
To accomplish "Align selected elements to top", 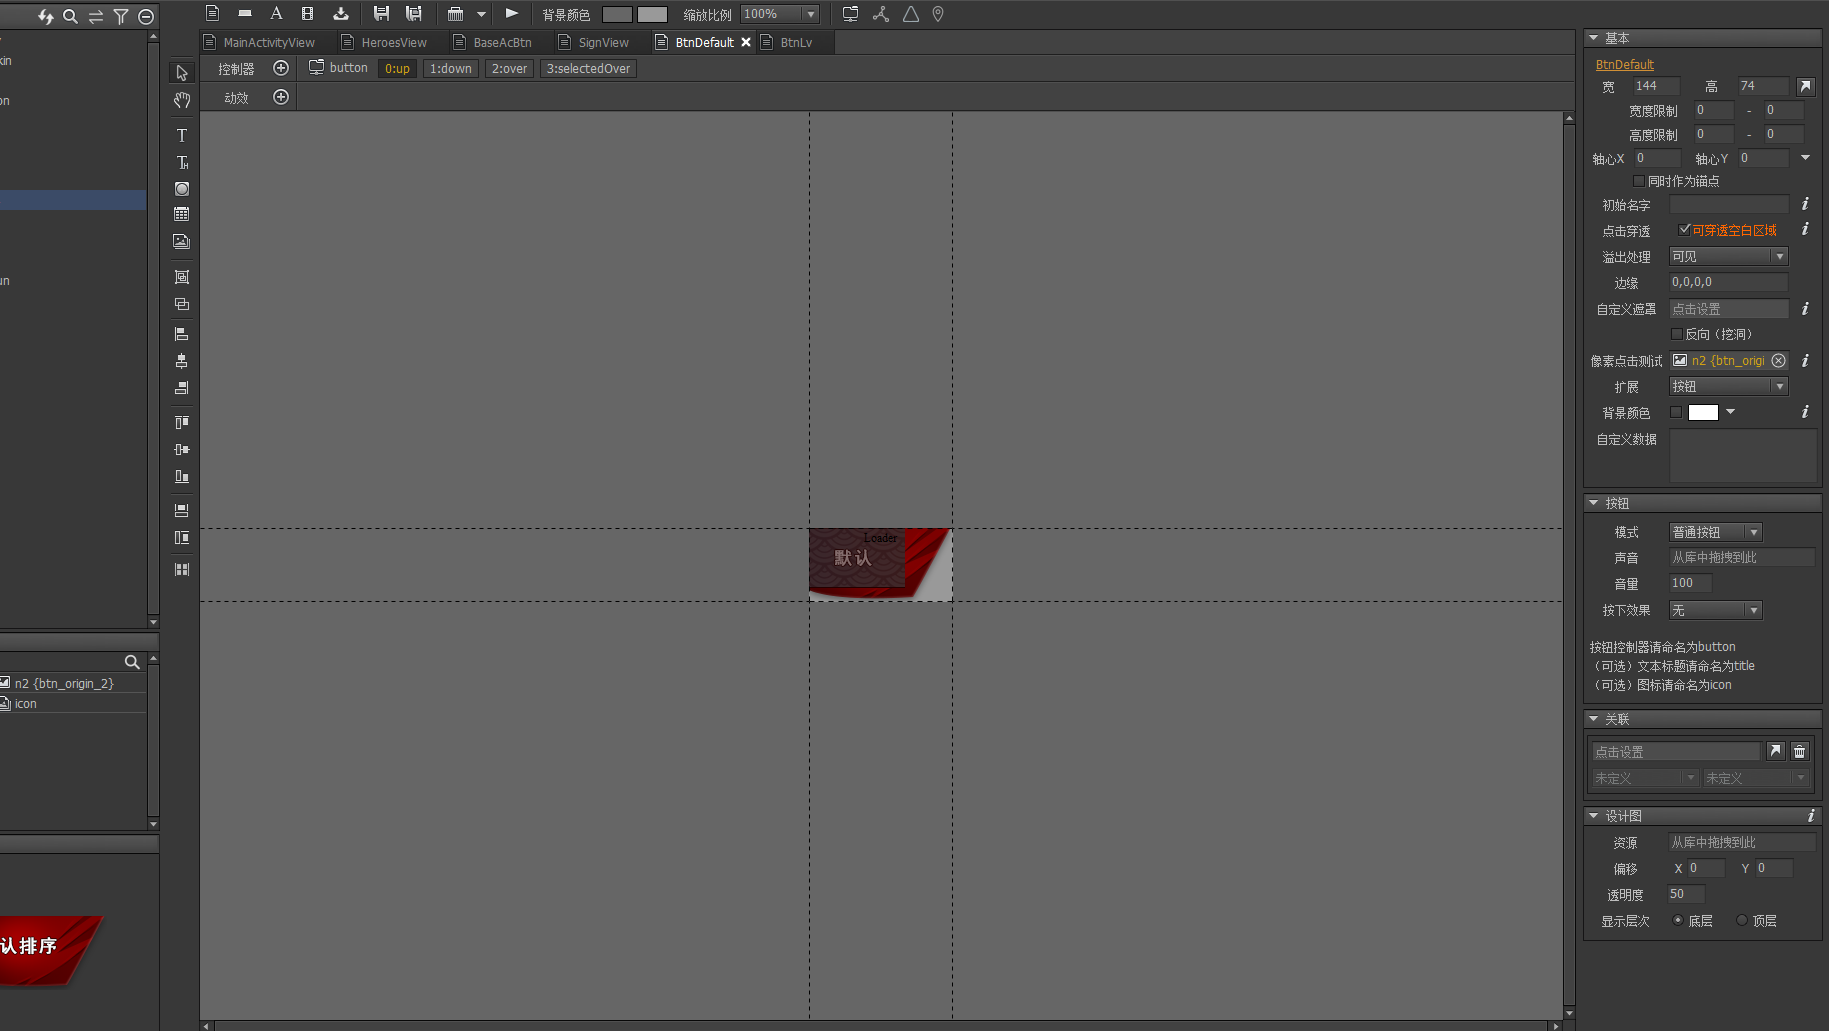I will pos(182,422).
